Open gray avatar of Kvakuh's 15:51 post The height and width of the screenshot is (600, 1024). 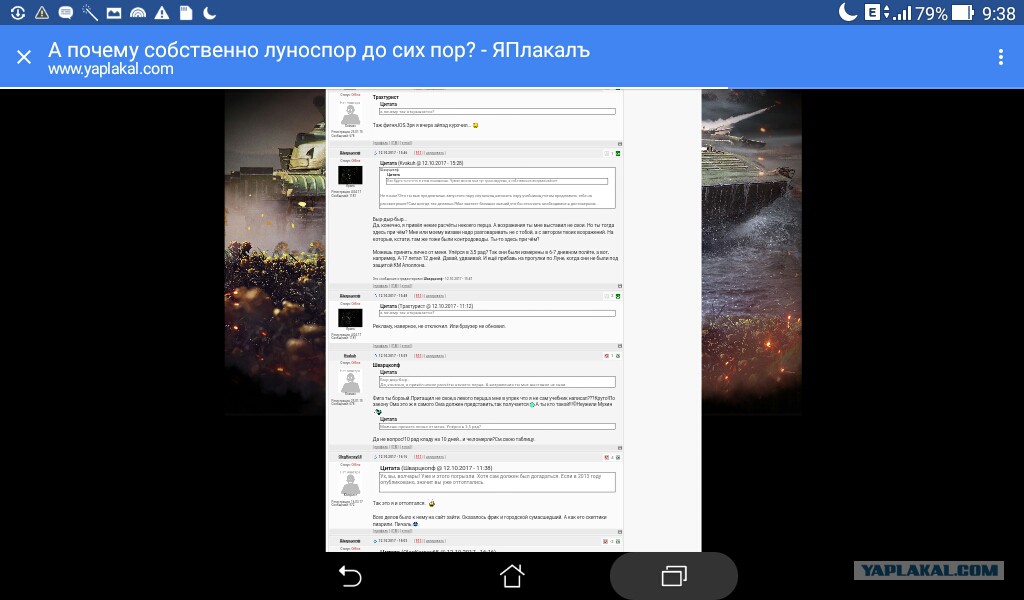point(350,383)
